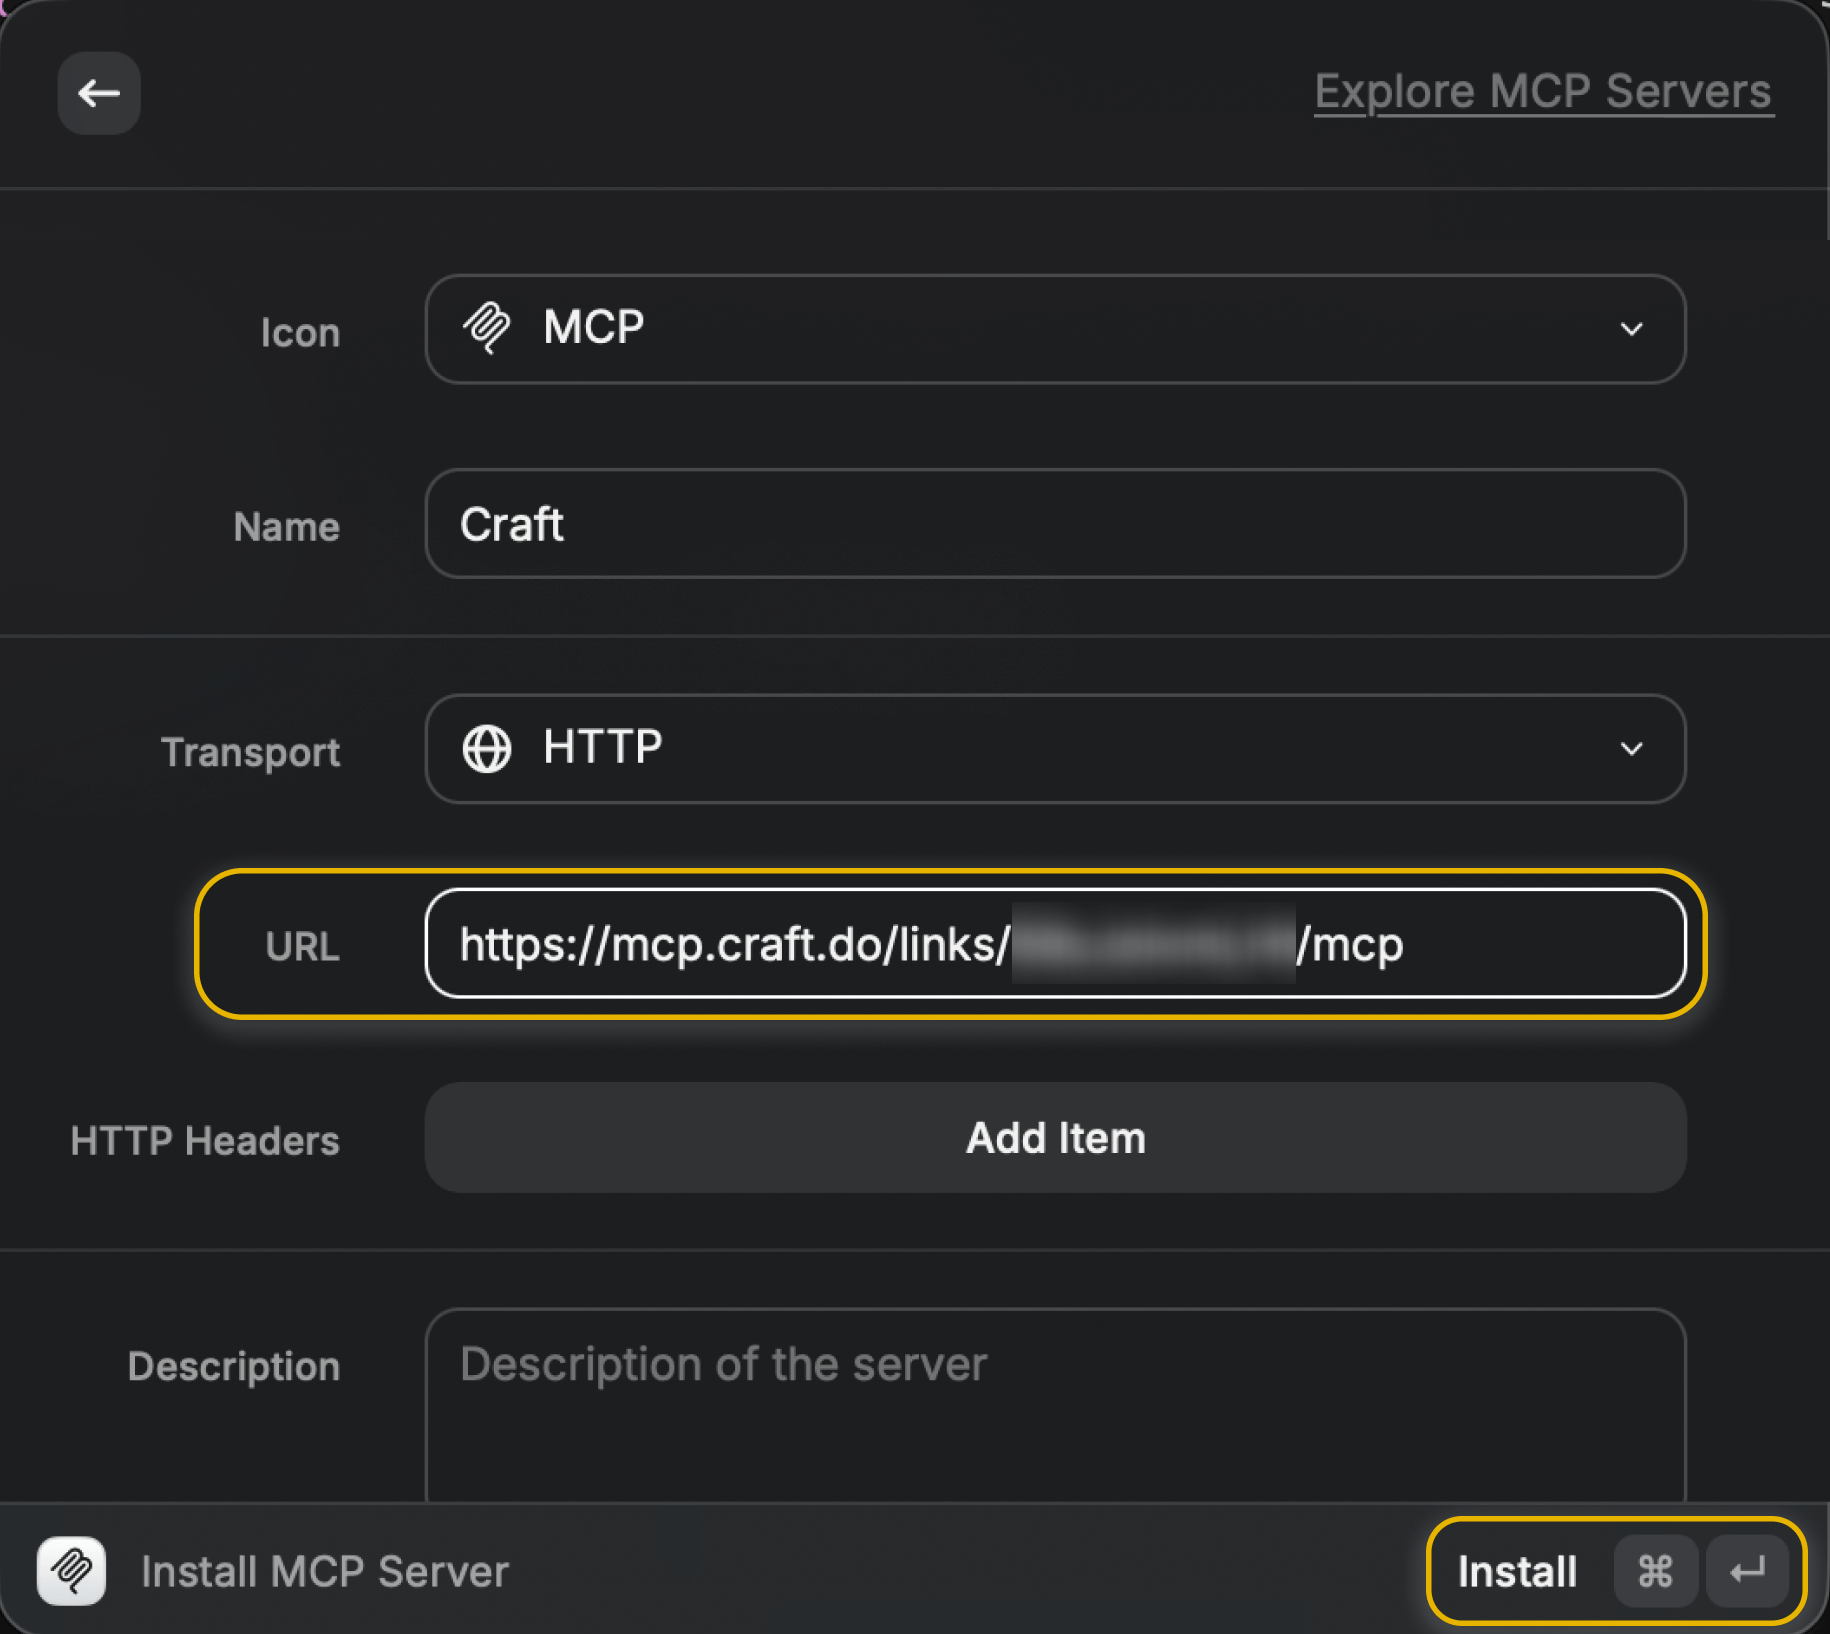The height and width of the screenshot is (1634, 1830).
Task: Click the MCP label in the Icon selector
Action: click(x=593, y=327)
